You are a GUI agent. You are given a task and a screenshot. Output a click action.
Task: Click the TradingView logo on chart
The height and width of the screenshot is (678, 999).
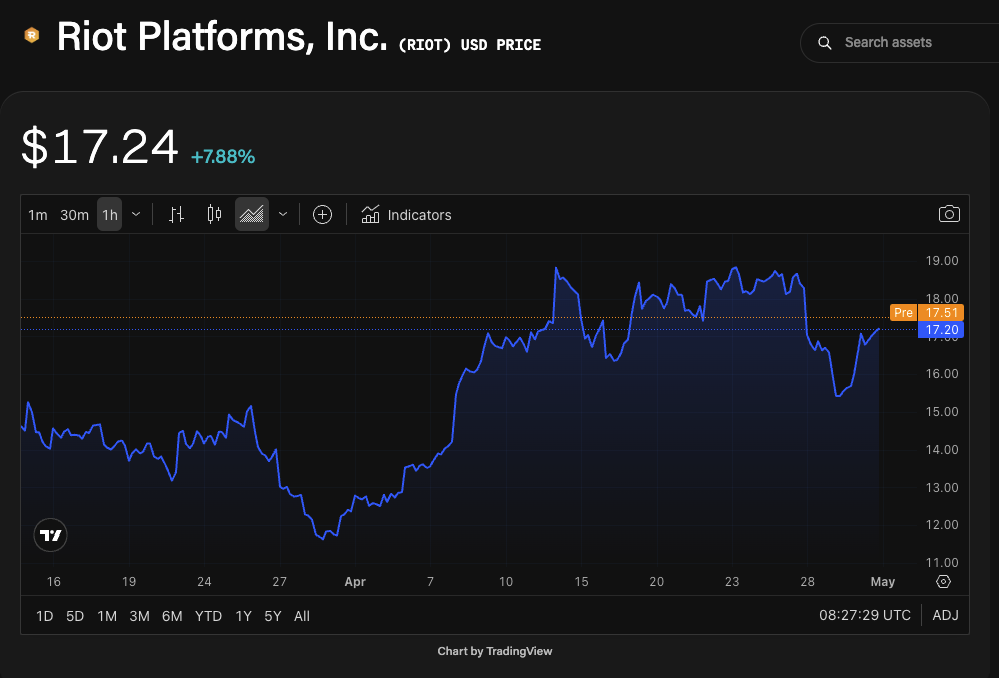coord(50,535)
